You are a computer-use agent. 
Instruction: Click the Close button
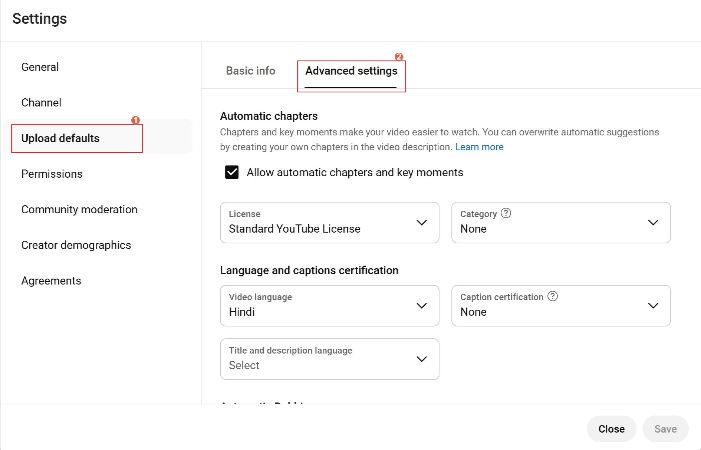[611, 429]
